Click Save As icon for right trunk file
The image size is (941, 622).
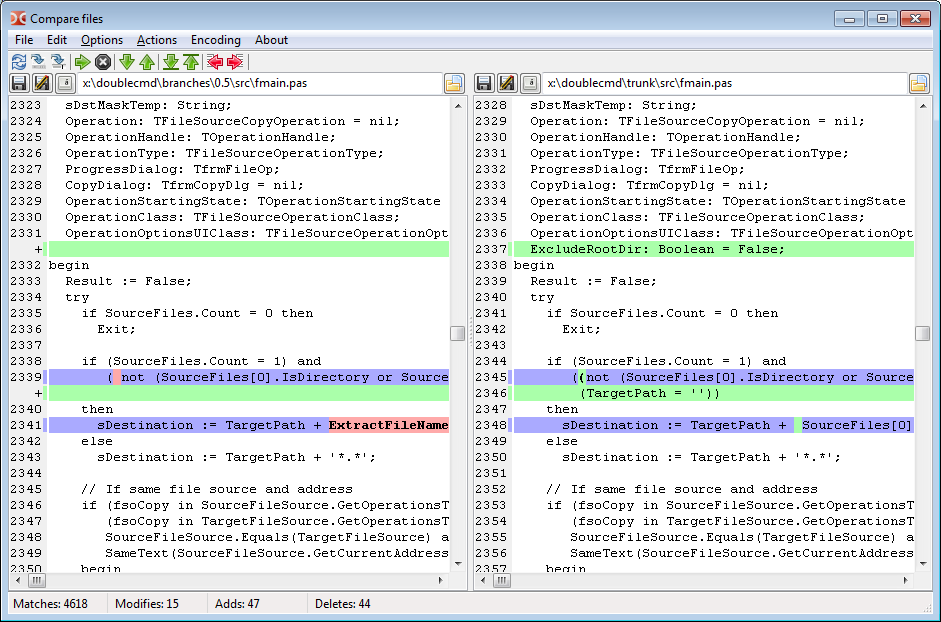[x=507, y=84]
